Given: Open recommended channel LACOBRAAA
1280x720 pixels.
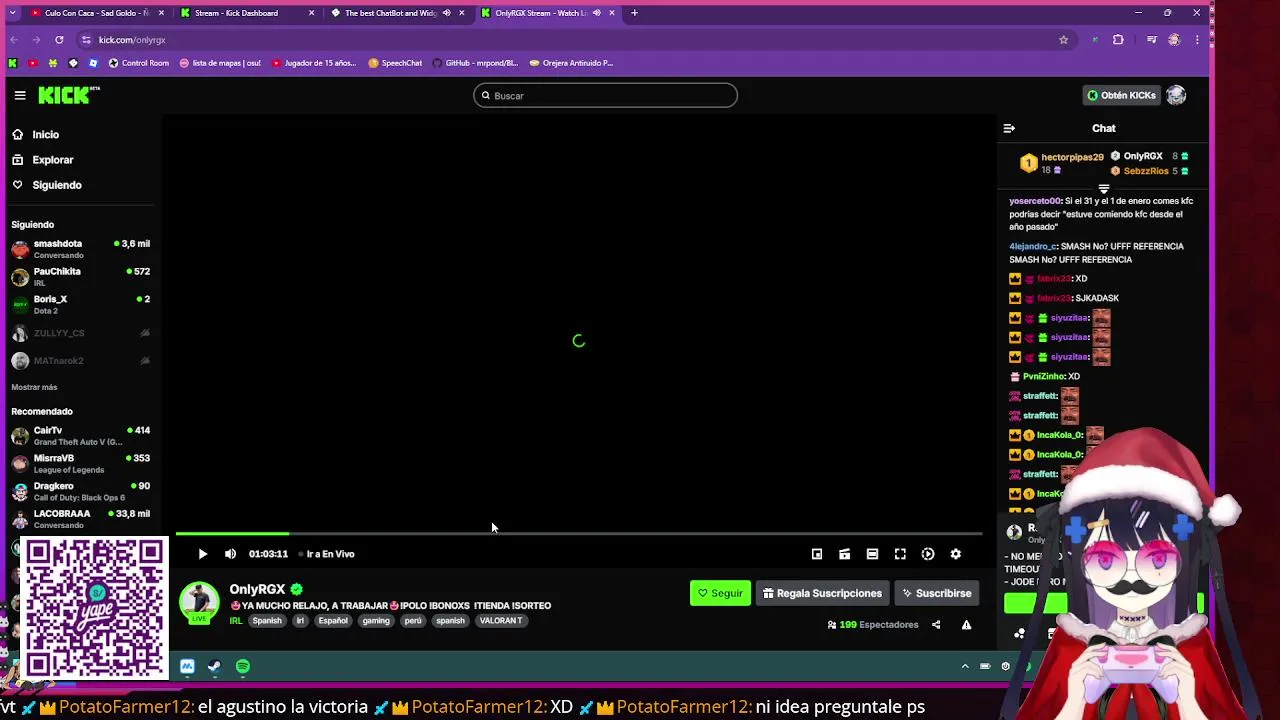Looking at the screenshot, I should pyautogui.click(x=80, y=519).
